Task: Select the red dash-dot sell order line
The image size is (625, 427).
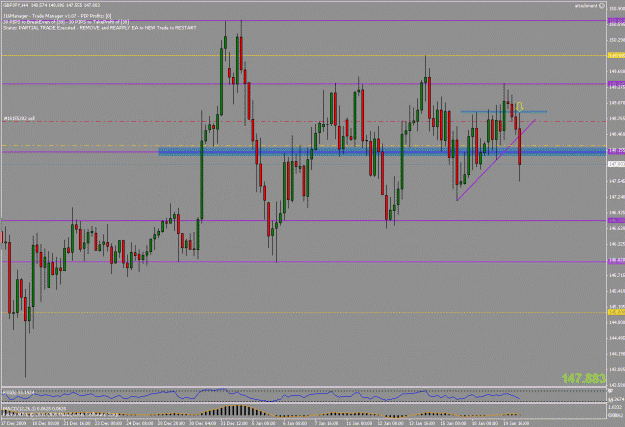Action: [x=304, y=121]
